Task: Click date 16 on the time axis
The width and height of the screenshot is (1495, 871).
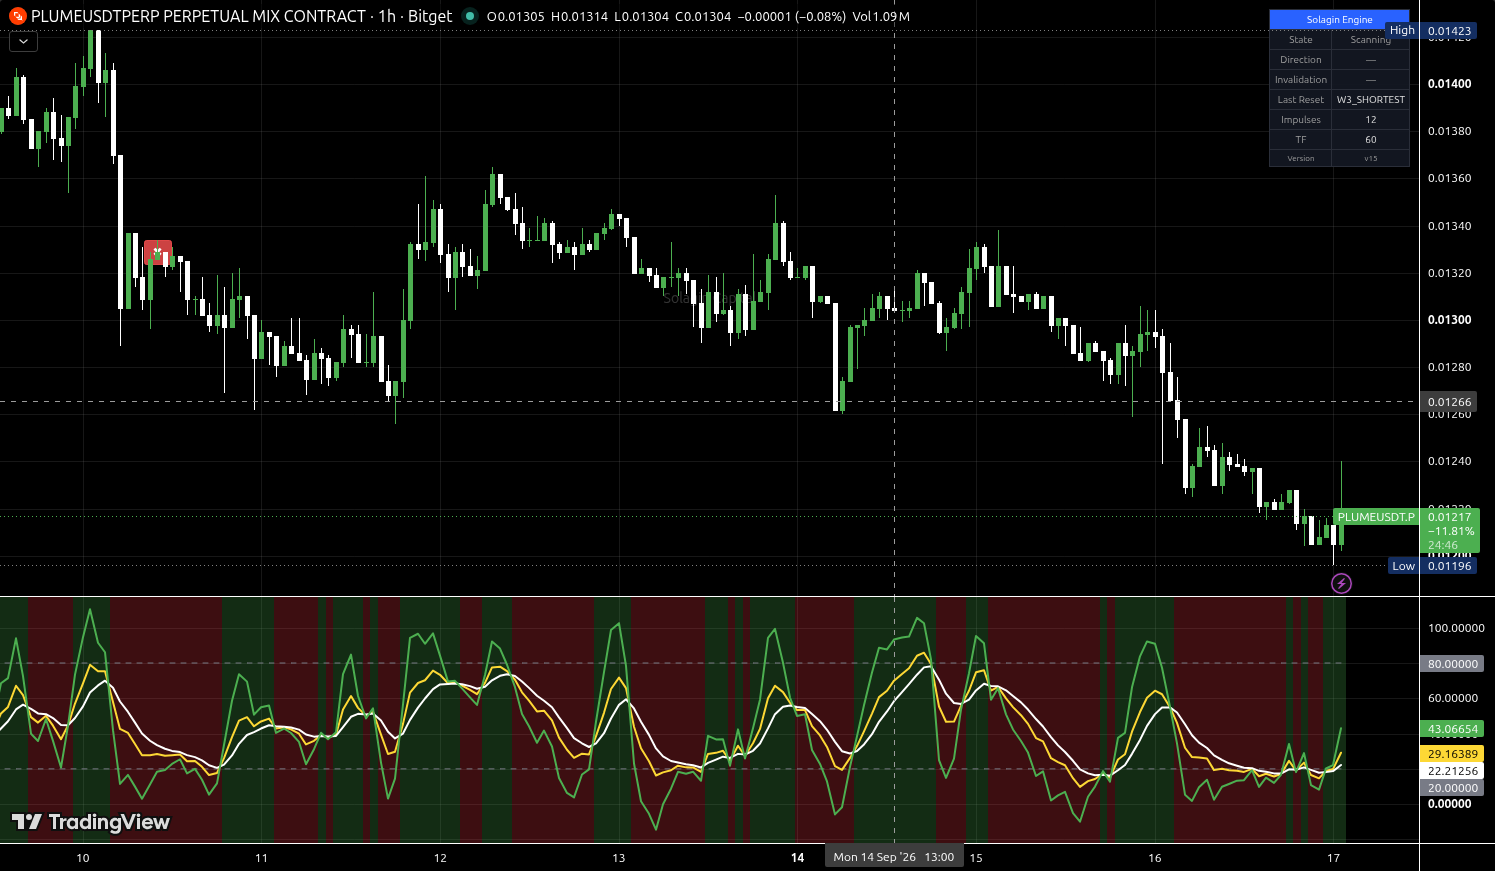Action: click(x=1155, y=858)
